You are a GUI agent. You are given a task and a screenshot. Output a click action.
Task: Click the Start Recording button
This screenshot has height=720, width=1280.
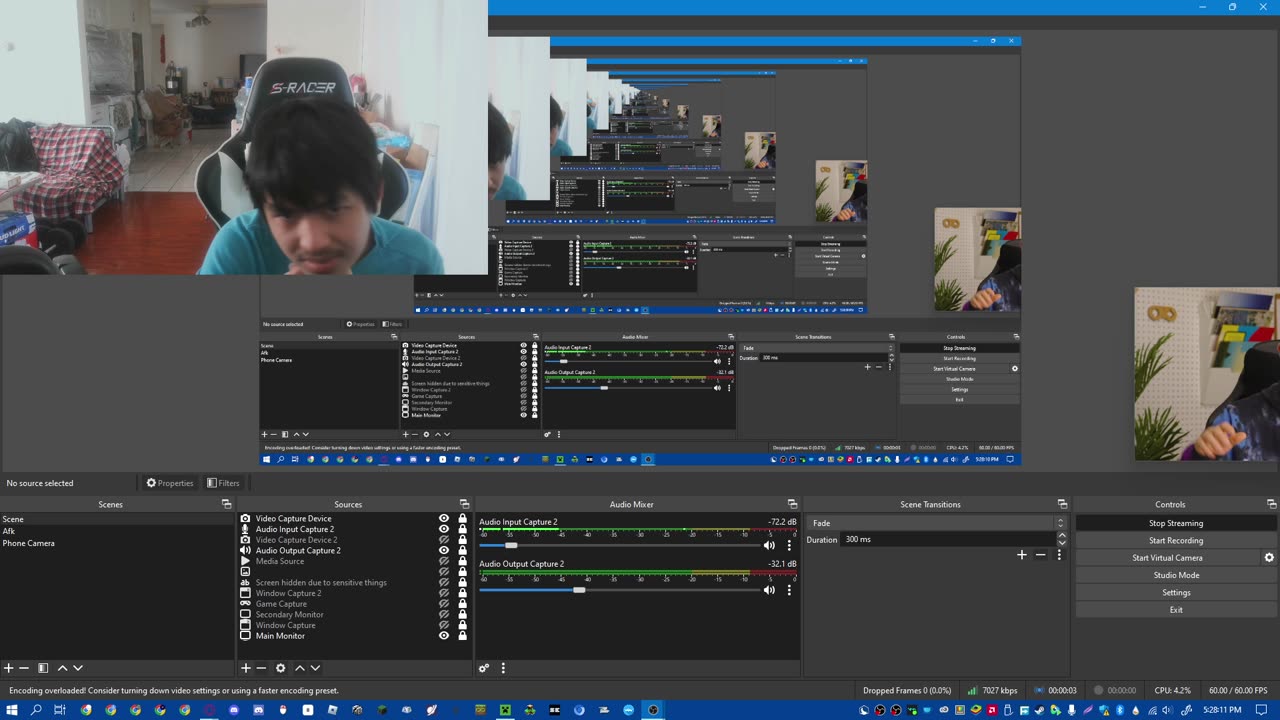[1176, 541]
